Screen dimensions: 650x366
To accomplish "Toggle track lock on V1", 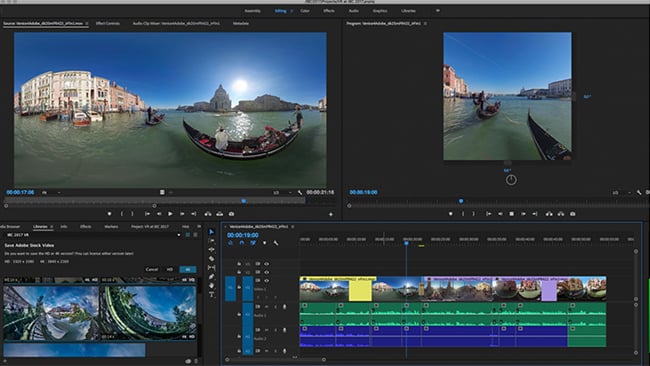I will (239, 287).
